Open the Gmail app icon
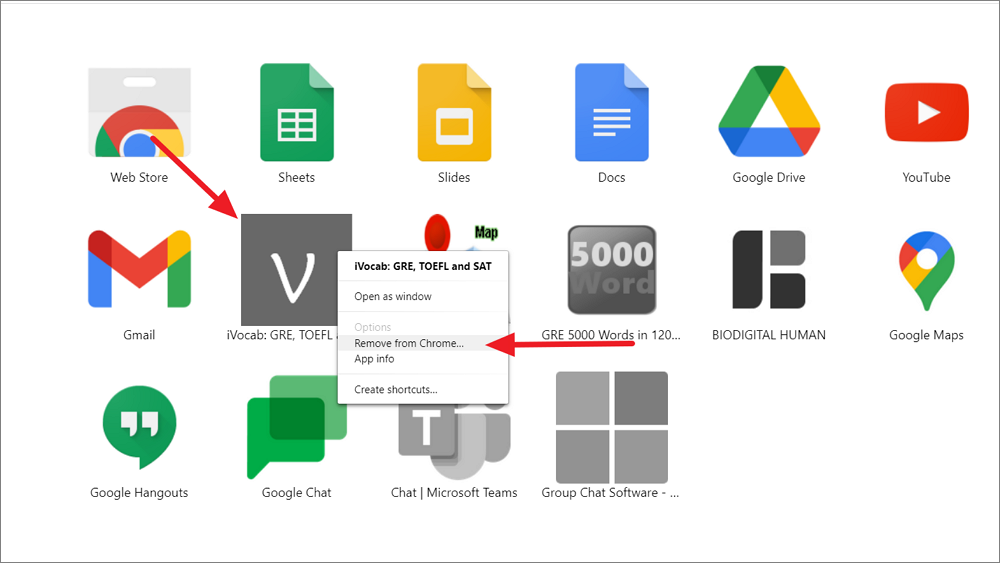This screenshot has height=563, width=1000. tap(139, 269)
